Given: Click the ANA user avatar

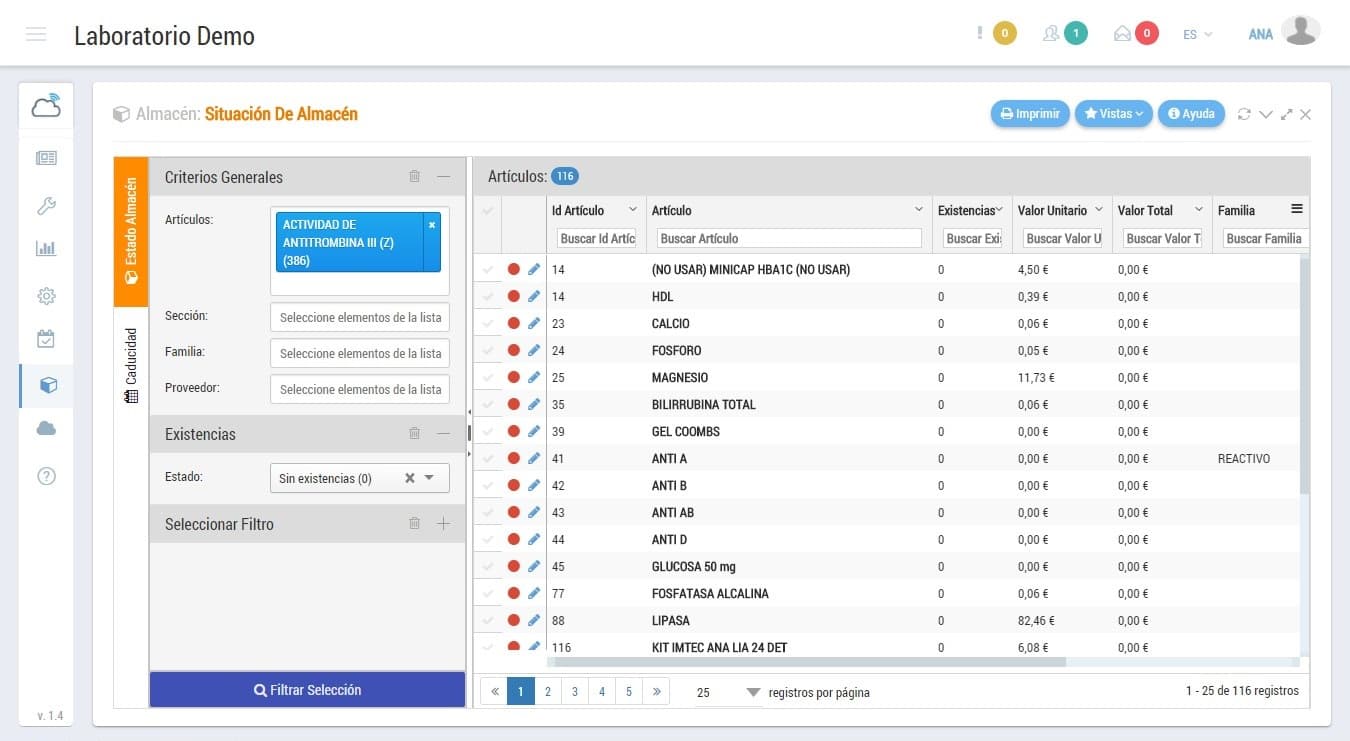Looking at the screenshot, I should pyautogui.click(x=1300, y=31).
